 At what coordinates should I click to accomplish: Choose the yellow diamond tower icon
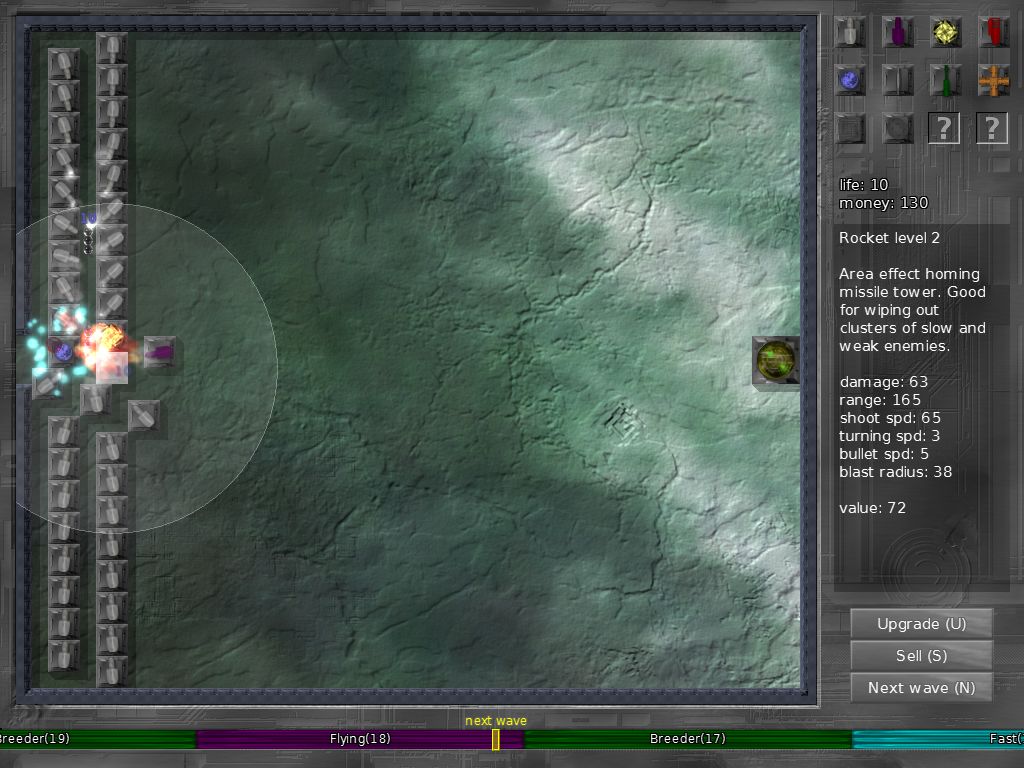coord(946,32)
